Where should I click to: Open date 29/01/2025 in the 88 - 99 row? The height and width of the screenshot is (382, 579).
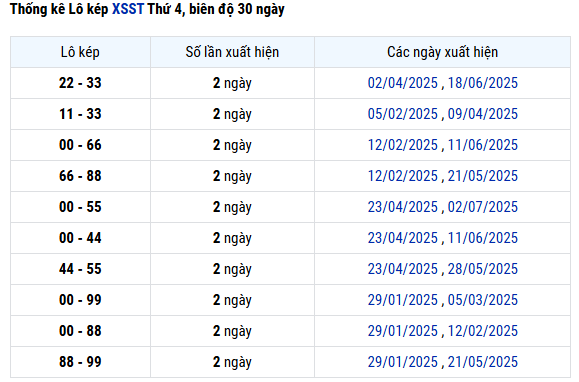[402, 362]
